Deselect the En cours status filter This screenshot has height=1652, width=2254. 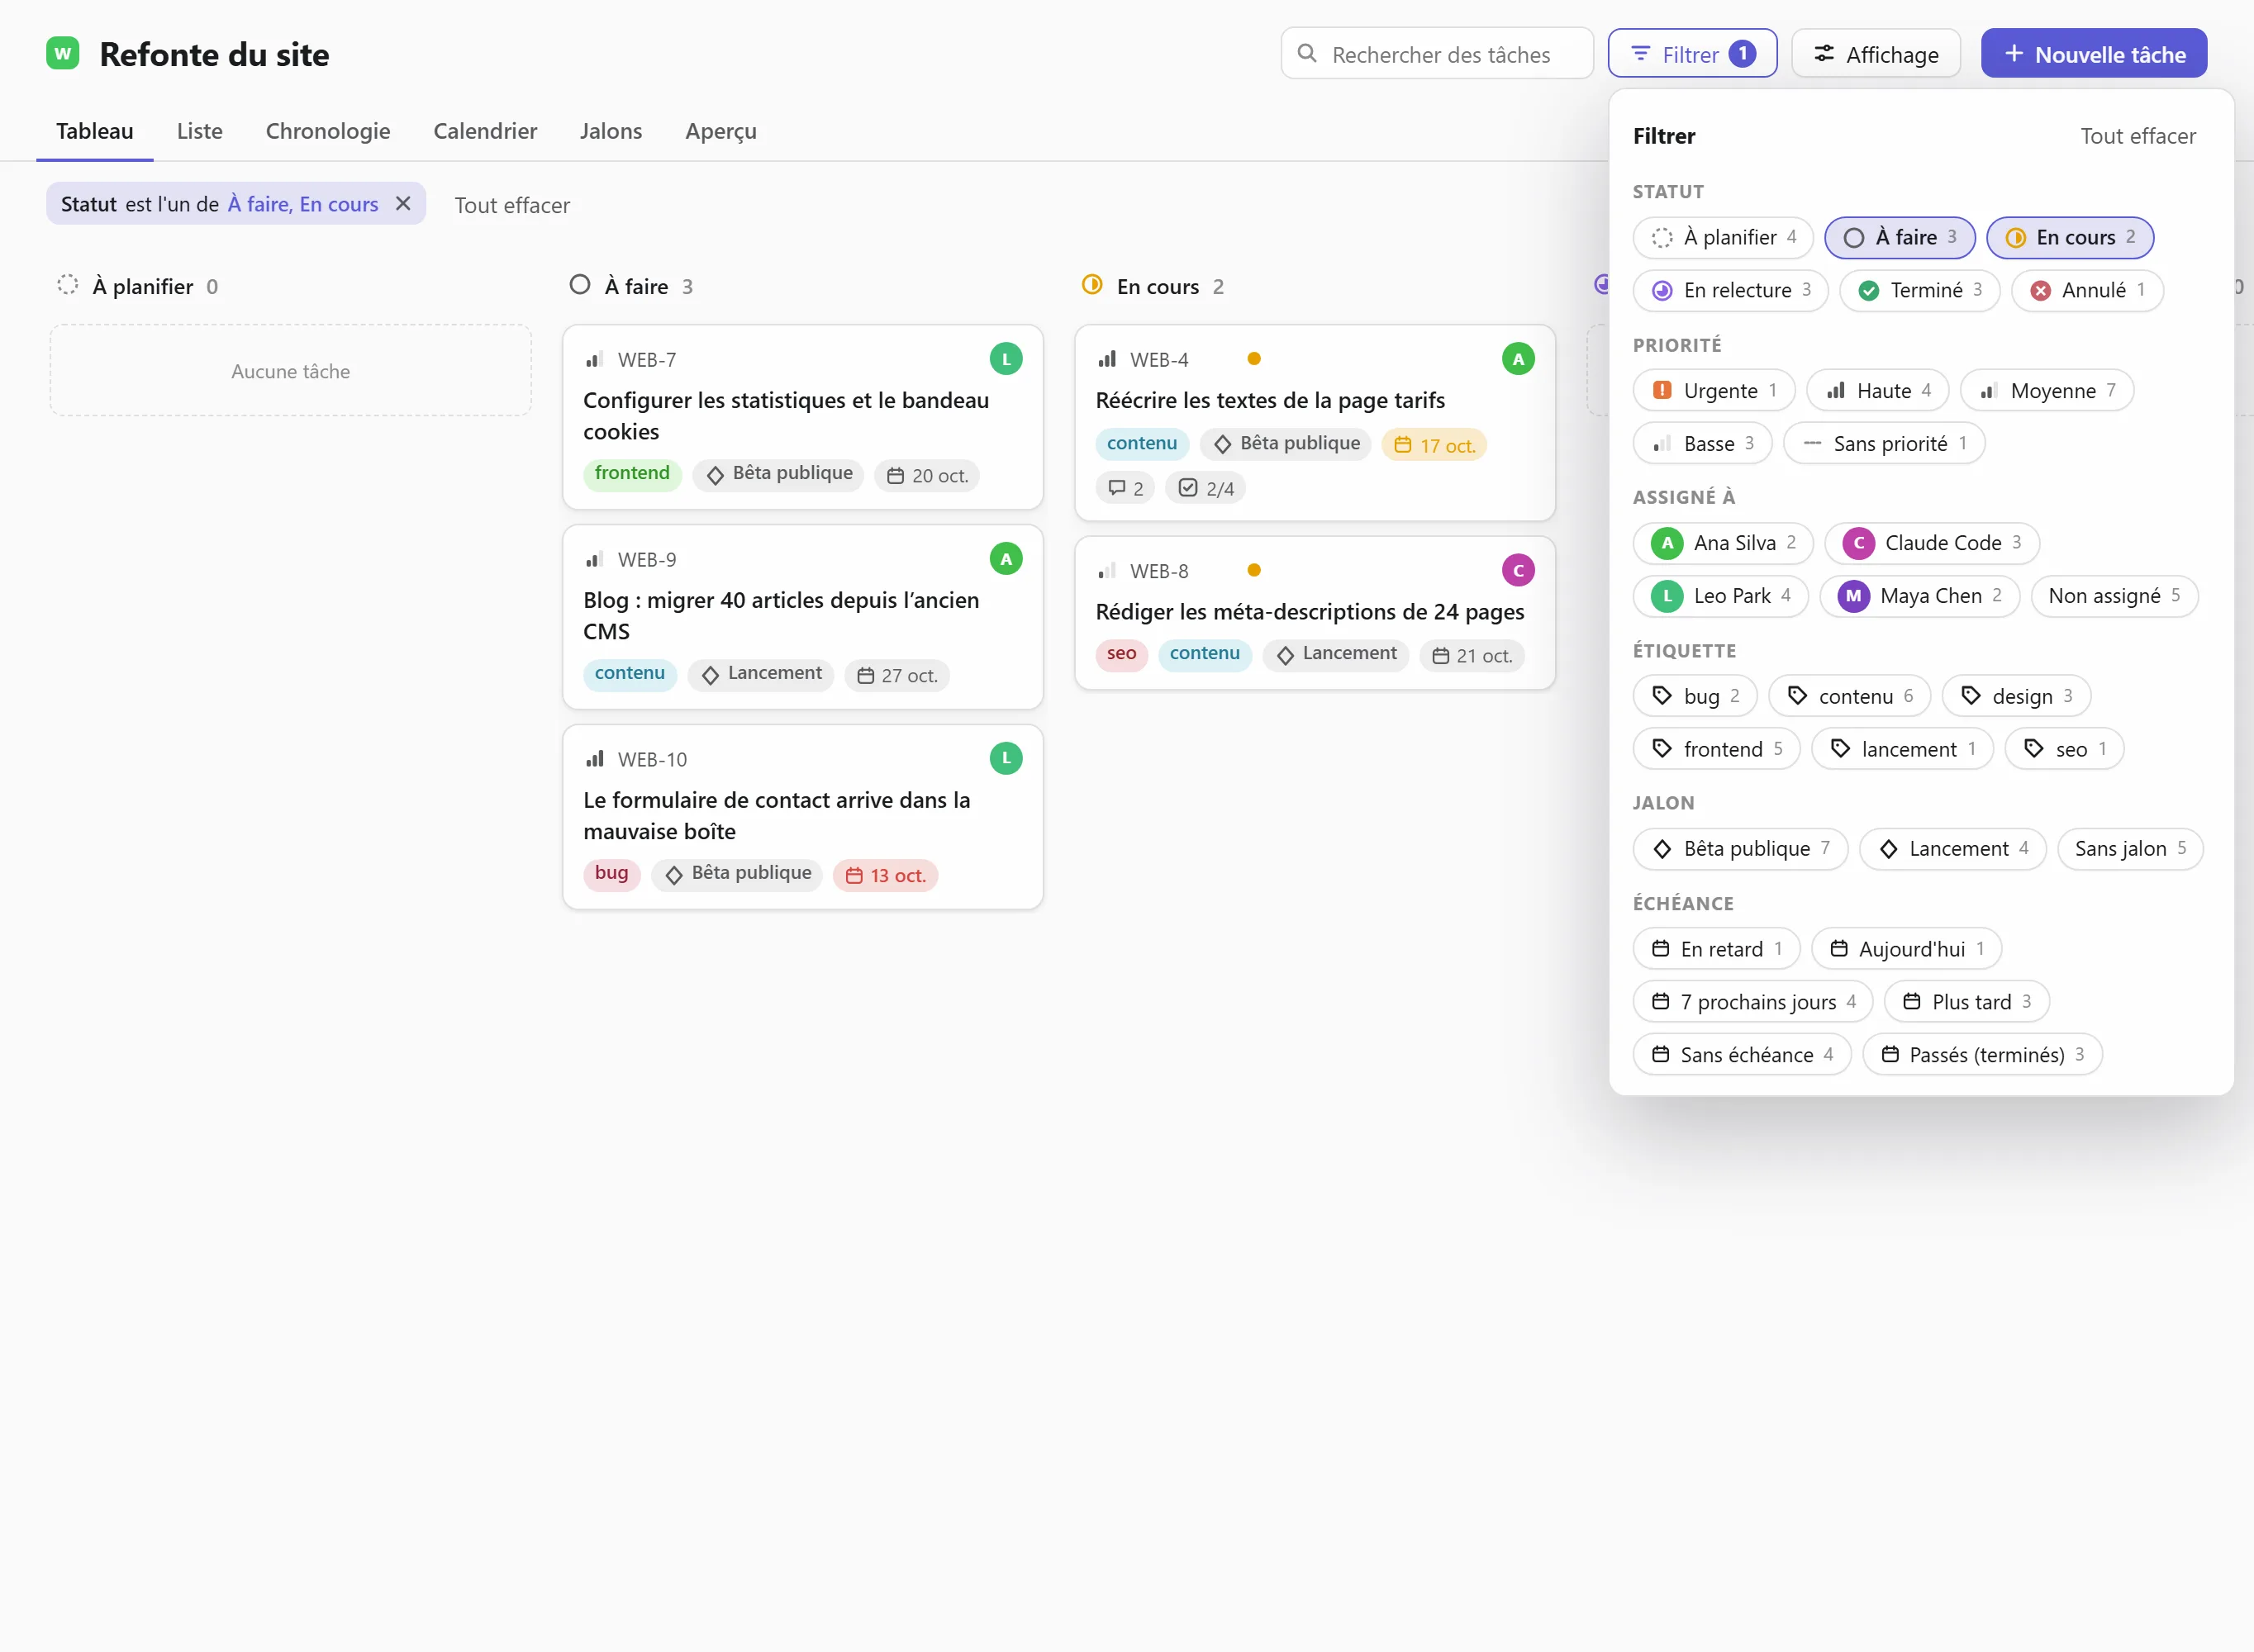[x=2069, y=237]
